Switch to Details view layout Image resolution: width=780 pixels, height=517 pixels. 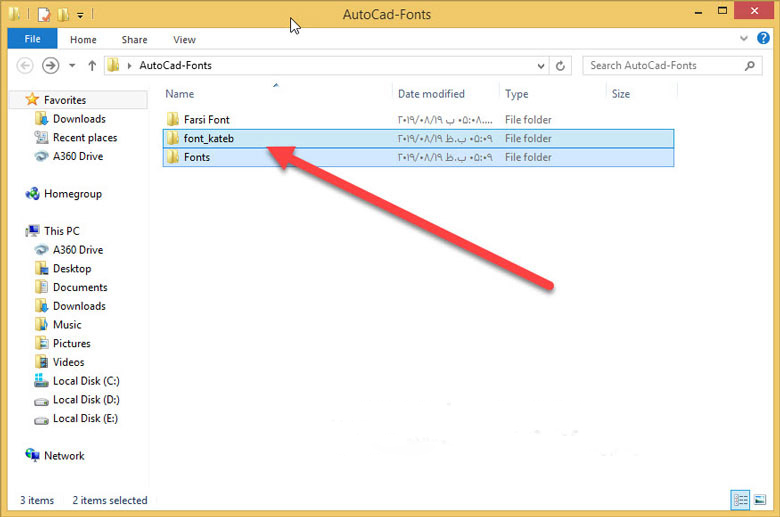(x=740, y=500)
